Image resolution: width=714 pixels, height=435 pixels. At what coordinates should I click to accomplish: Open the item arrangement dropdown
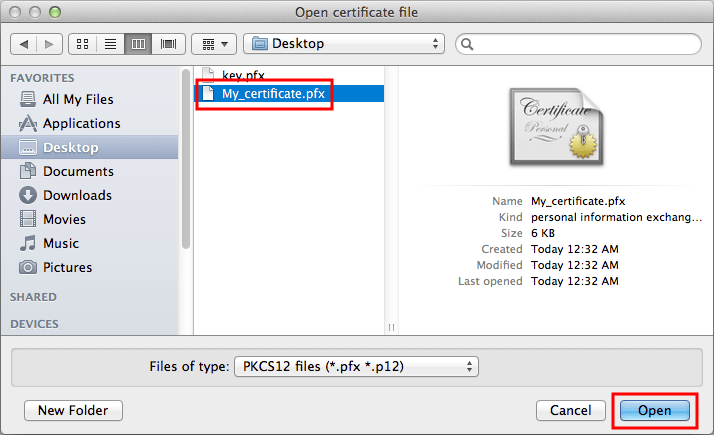pos(214,44)
